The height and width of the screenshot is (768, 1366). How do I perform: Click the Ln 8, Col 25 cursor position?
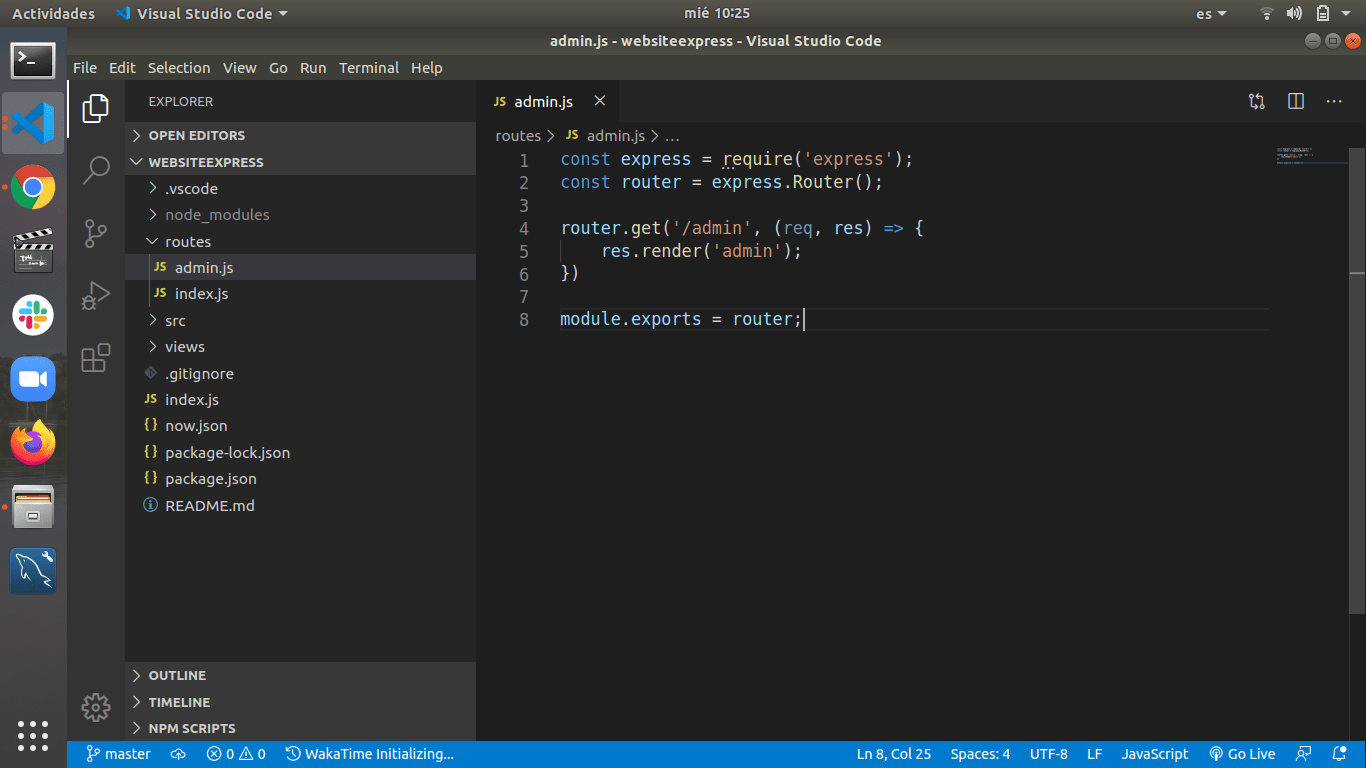point(894,754)
